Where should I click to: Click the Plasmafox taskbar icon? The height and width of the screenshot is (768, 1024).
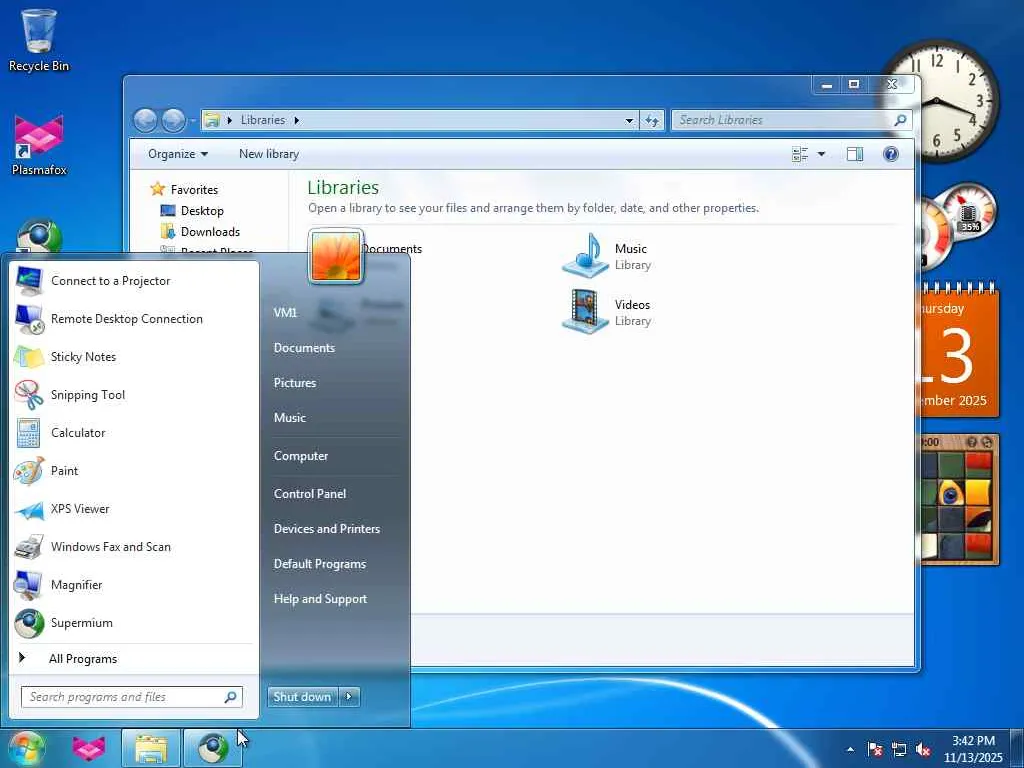click(x=89, y=748)
